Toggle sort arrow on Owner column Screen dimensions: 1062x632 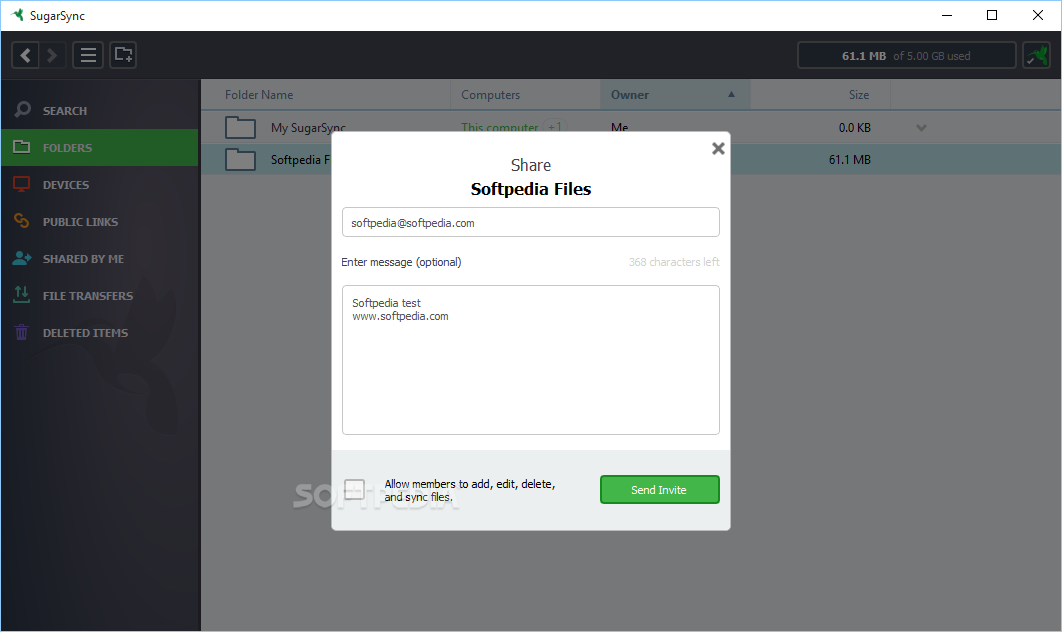coord(731,95)
